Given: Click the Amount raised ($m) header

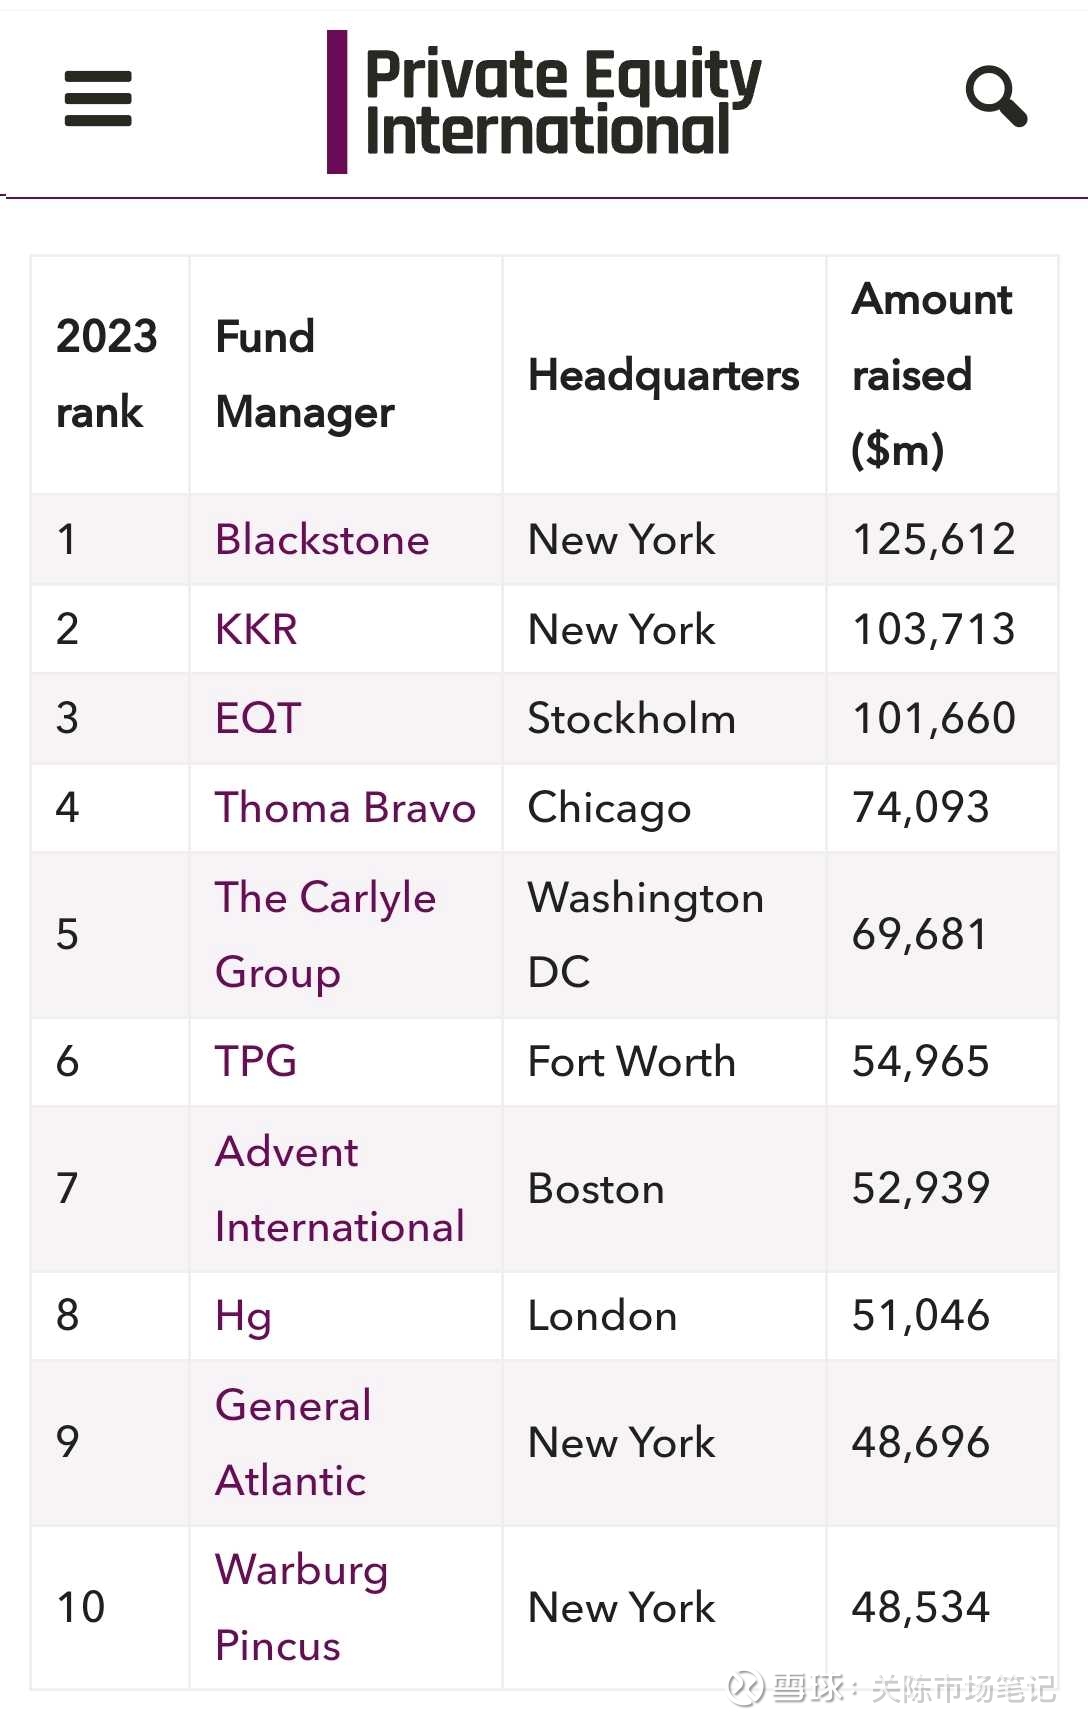Looking at the screenshot, I should pyautogui.click(x=931, y=374).
